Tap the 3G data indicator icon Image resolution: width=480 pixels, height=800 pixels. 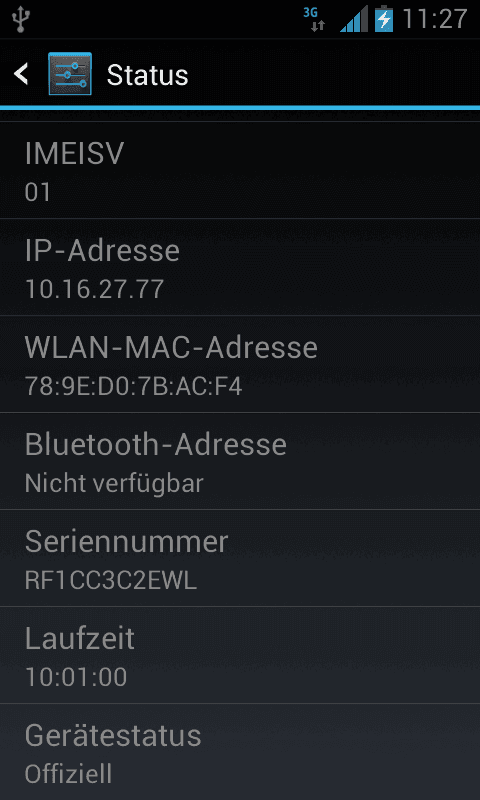[x=314, y=19]
